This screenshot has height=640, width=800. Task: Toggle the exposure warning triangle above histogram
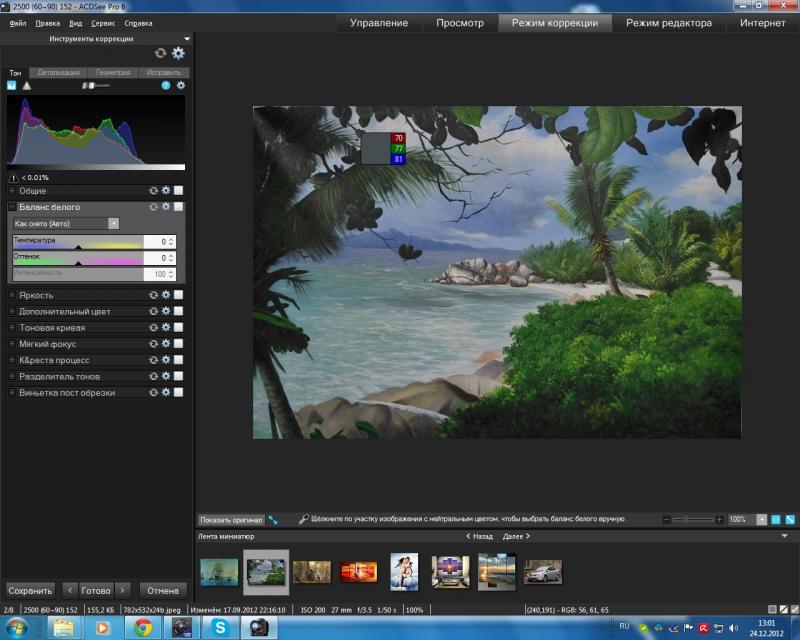click(x=27, y=86)
